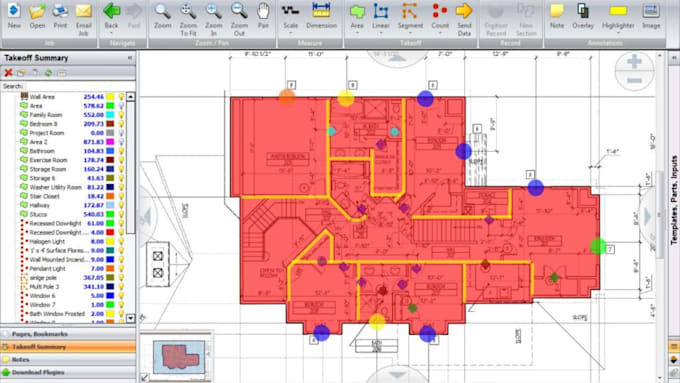The height and width of the screenshot is (383, 680).
Task: Click the yellow swatch for Wall Area
Action: [111, 97]
